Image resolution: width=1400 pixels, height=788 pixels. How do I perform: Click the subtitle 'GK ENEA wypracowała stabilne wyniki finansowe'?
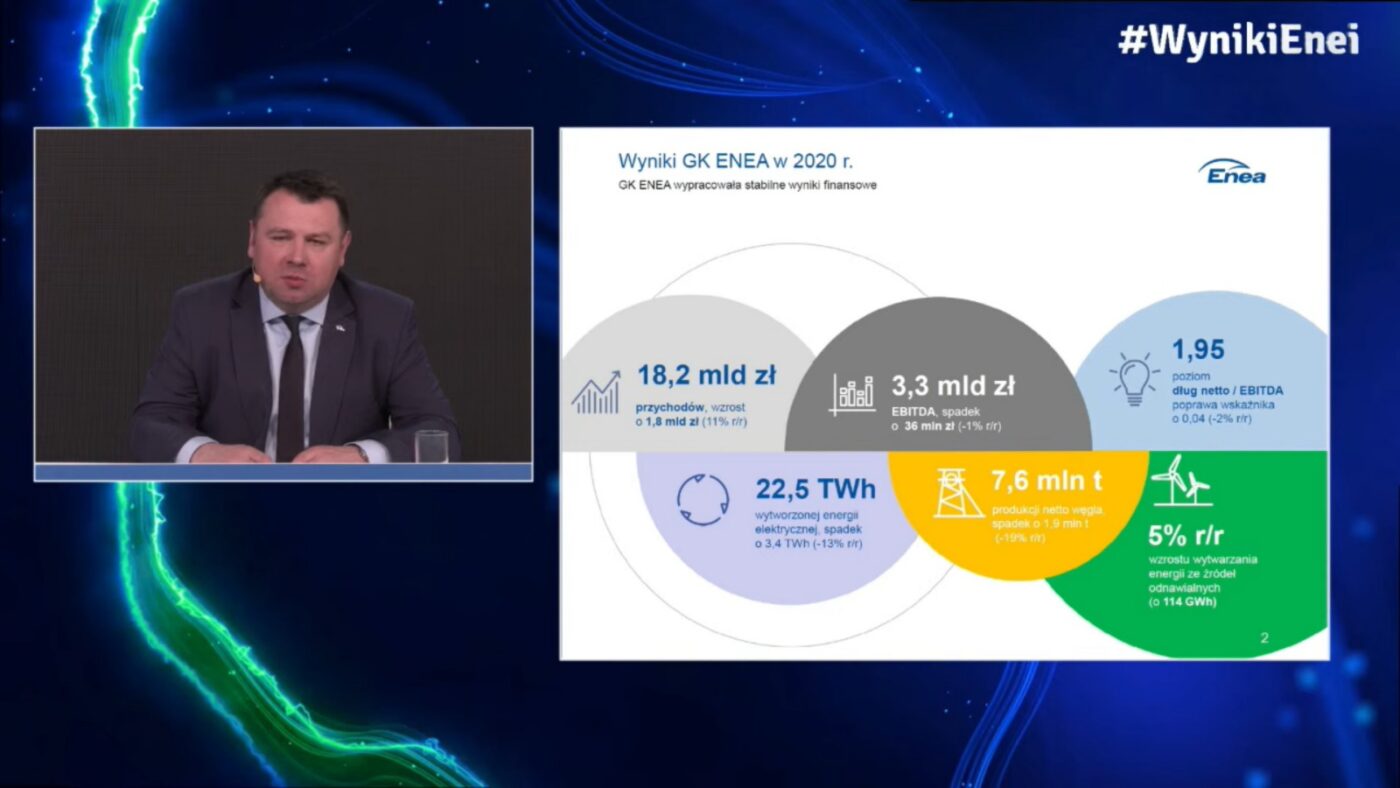(747, 185)
